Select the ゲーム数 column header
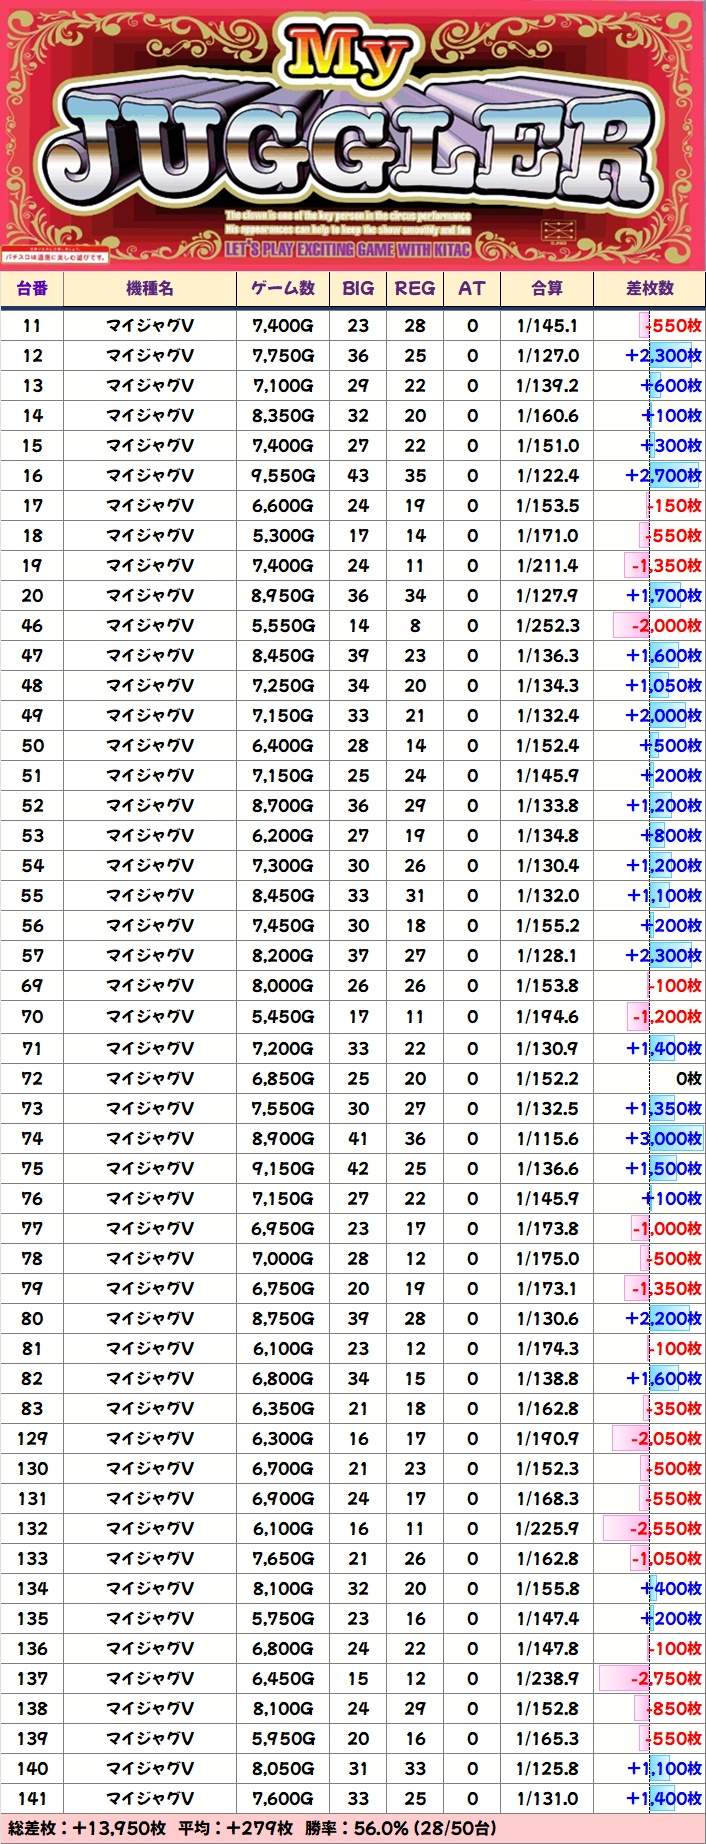 283,288
